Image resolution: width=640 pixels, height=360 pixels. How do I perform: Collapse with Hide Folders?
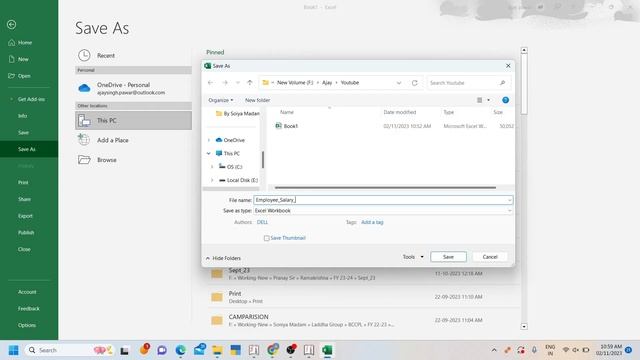pyautogui.click(x=223, y=258)
